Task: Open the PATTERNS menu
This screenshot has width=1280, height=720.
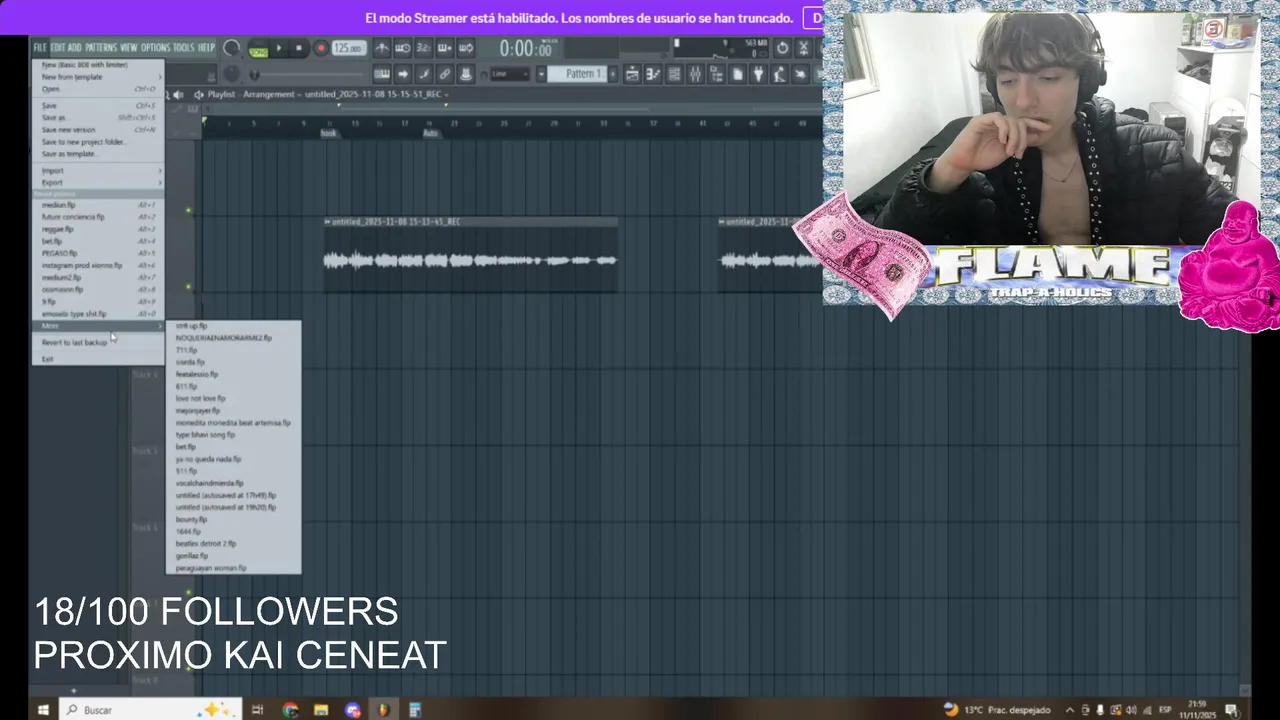Action: 101,48
